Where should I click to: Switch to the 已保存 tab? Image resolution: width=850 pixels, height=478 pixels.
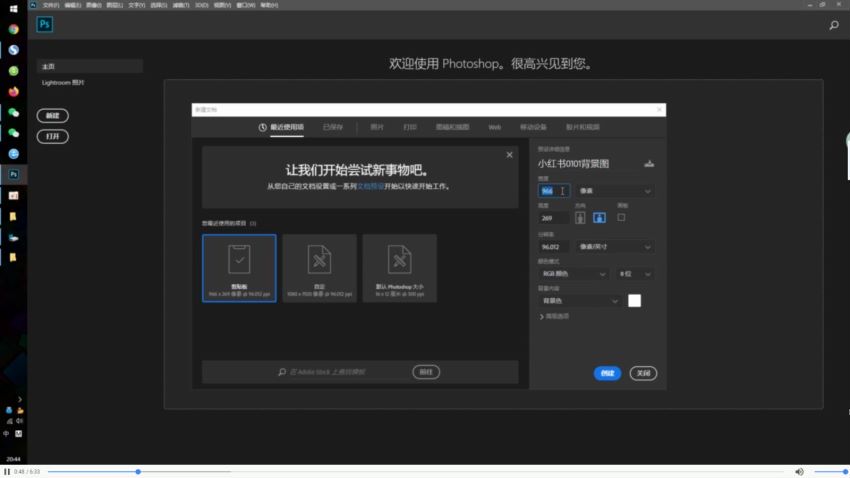[333, 127]
